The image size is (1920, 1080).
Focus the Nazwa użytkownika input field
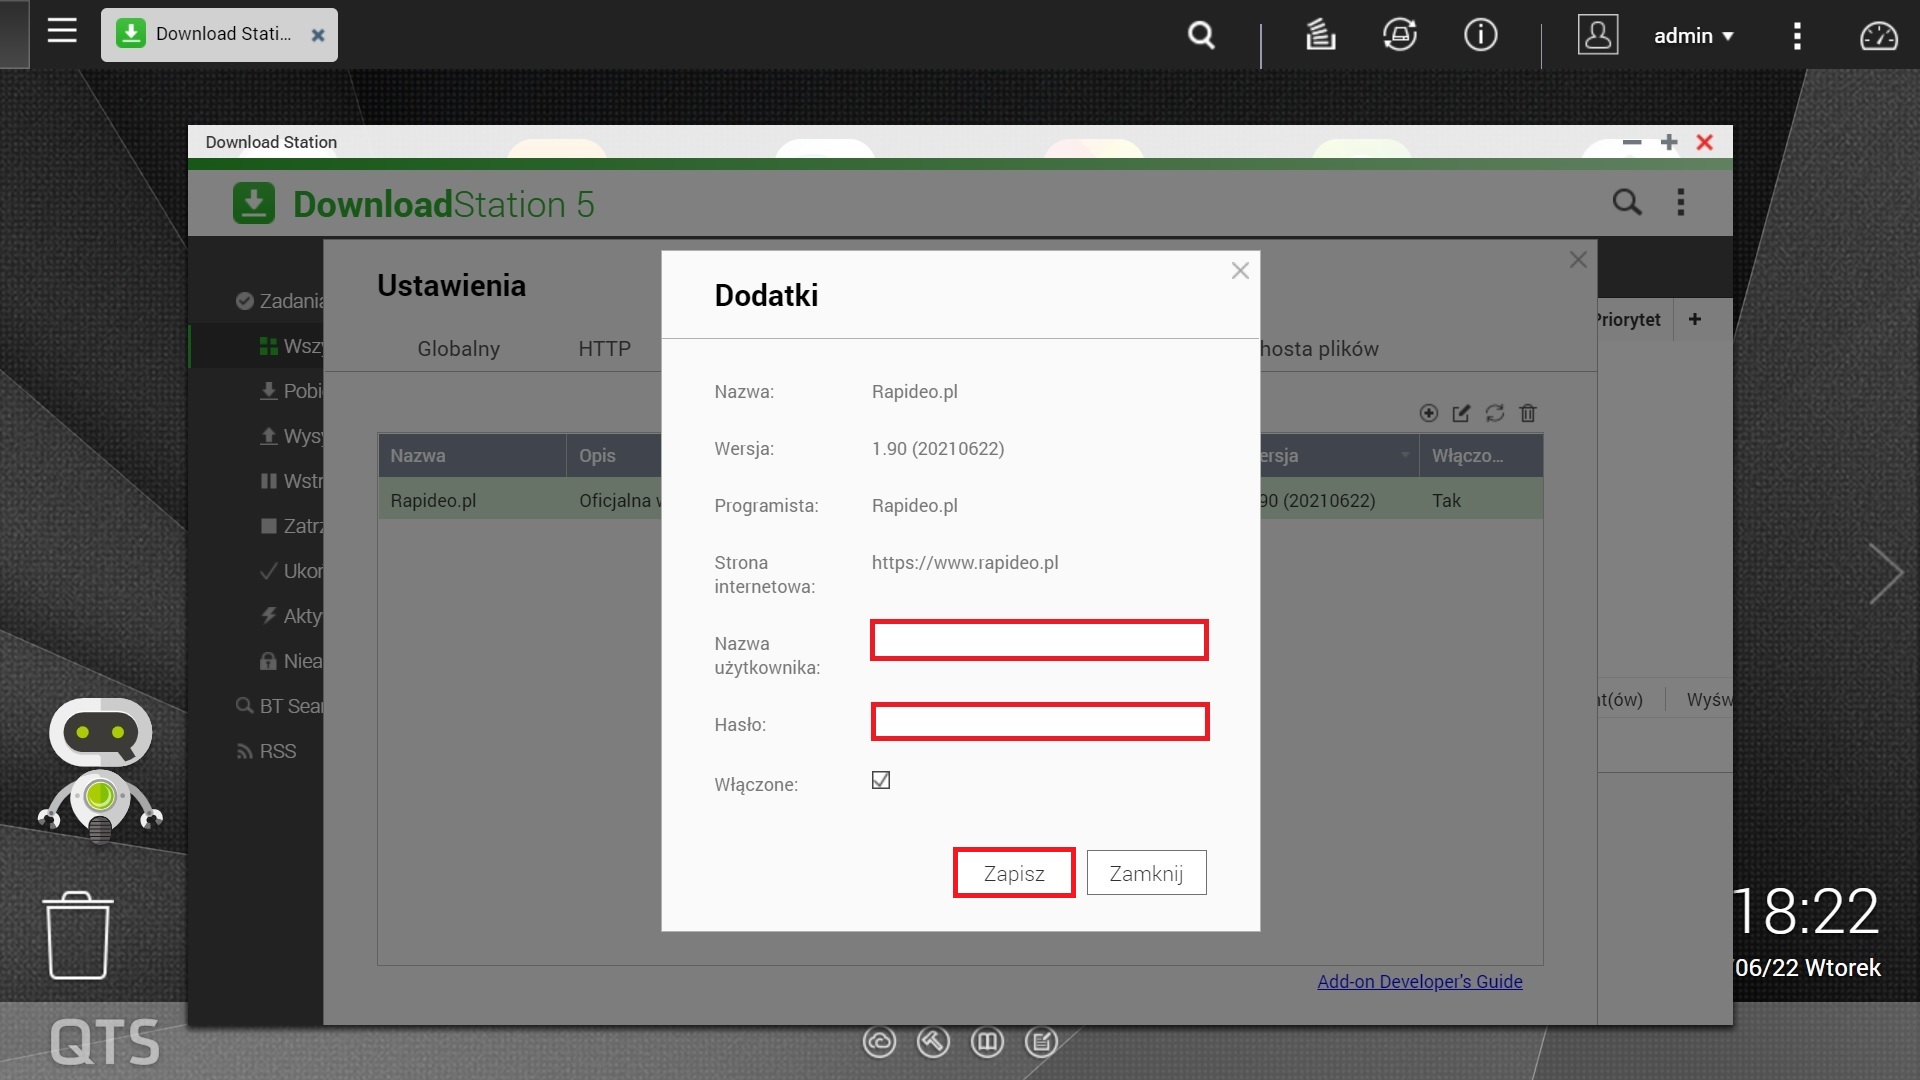click(1039, 640)
